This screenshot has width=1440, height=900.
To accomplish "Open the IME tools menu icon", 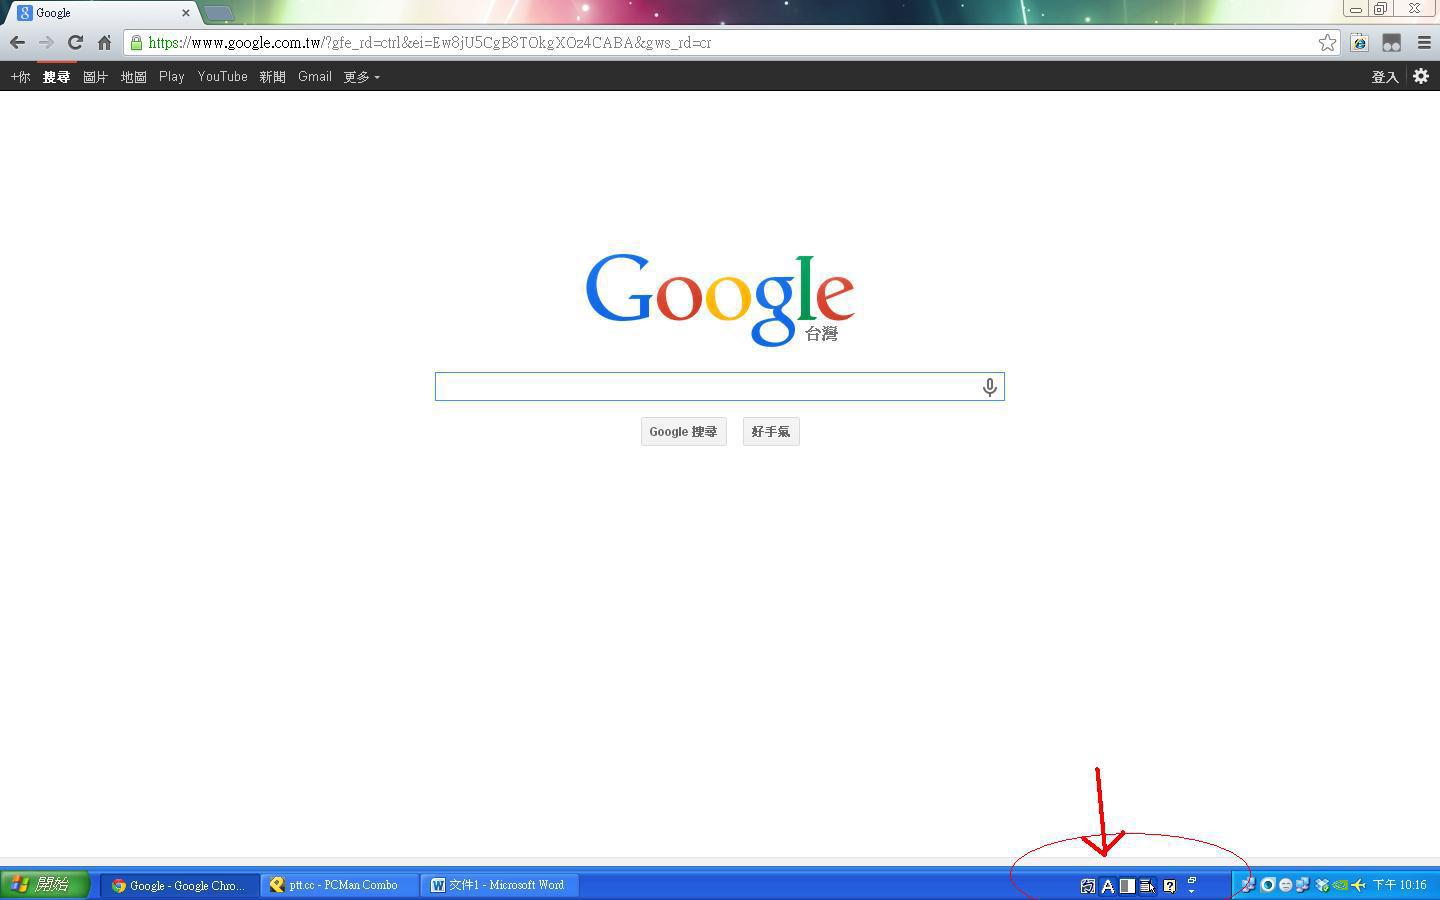I will pyautogui.click(x=1147, y=886).
